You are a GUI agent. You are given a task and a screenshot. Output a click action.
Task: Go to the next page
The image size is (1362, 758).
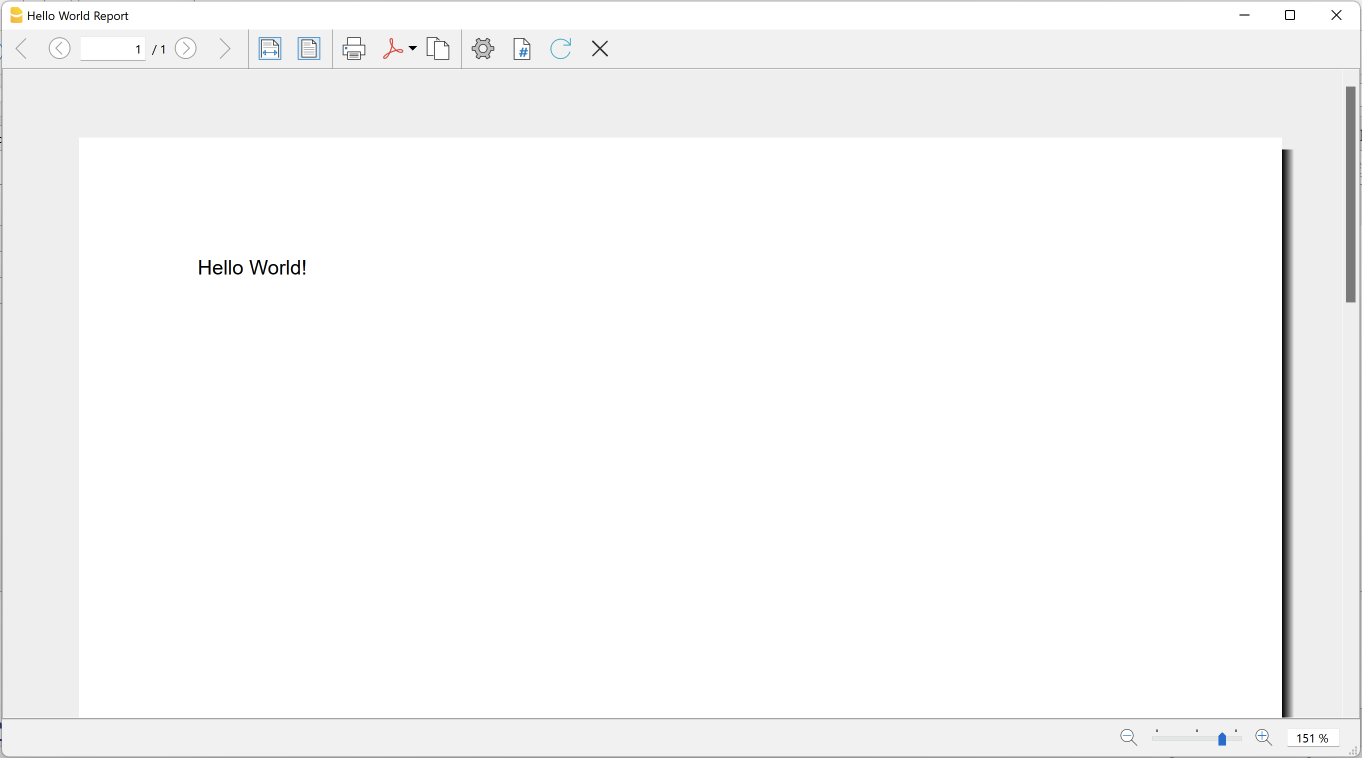186,48
